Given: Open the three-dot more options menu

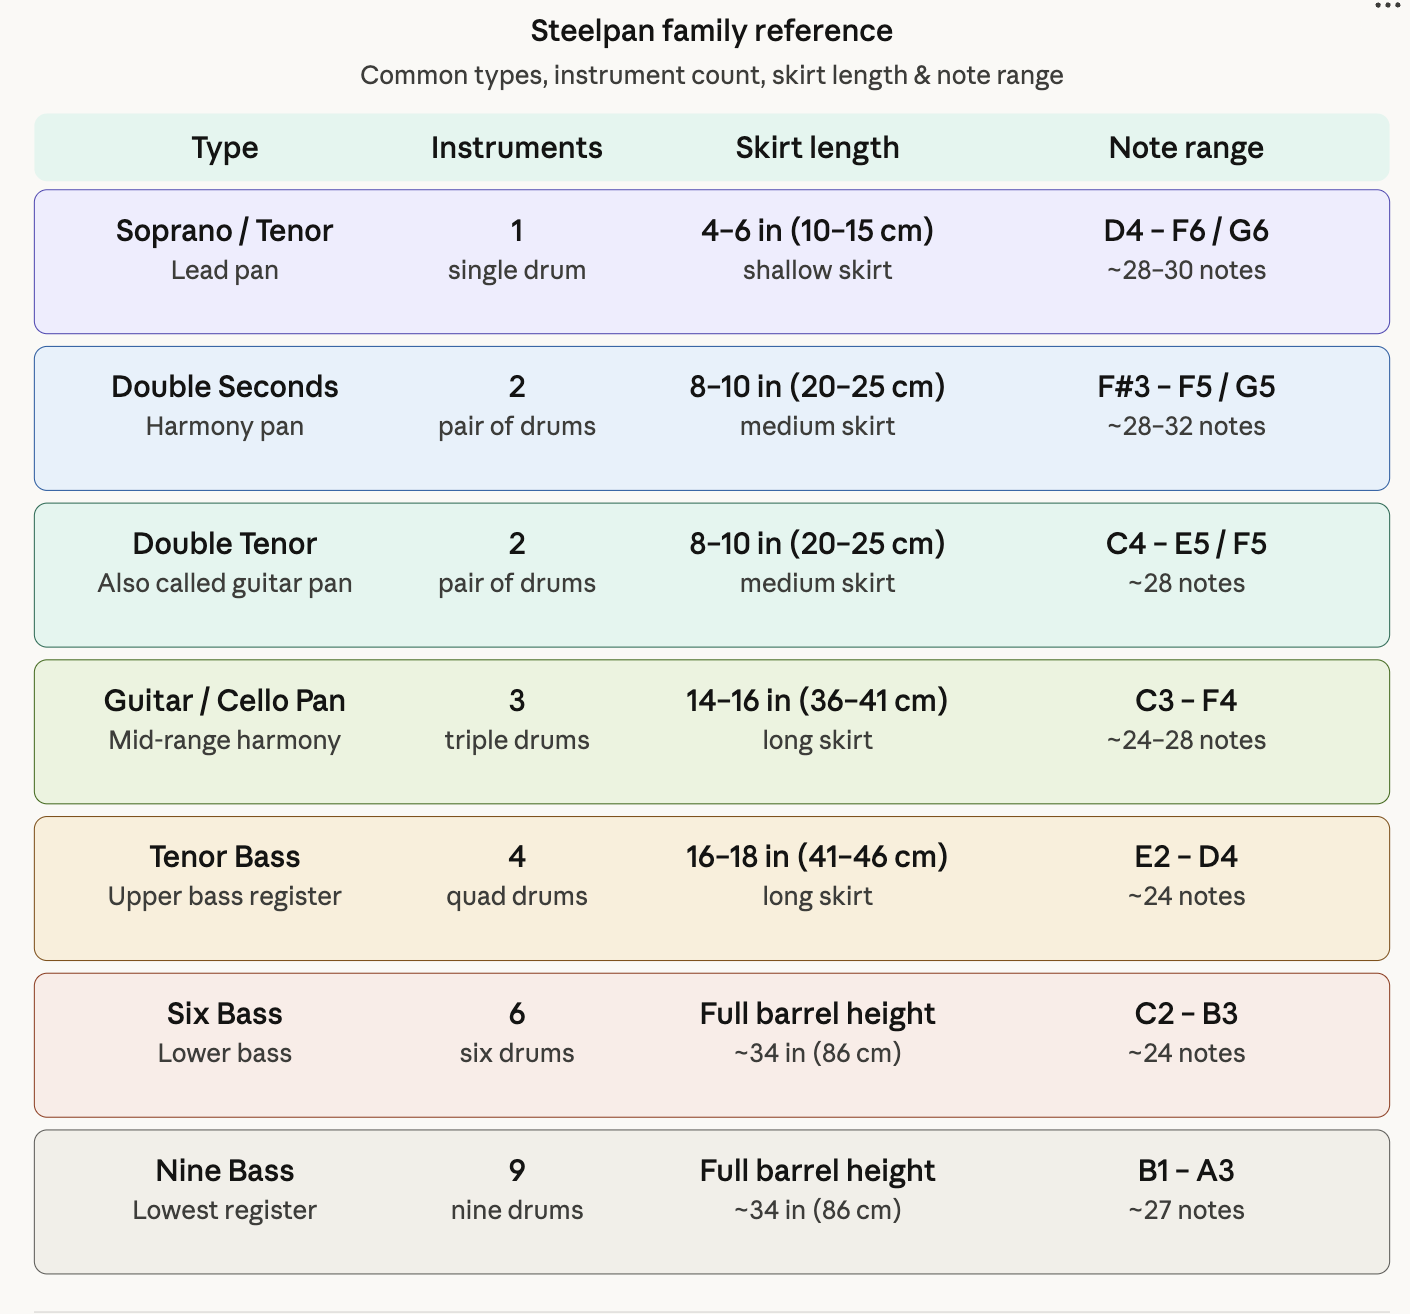Looking at the screenshot, I should point(1387,6).
